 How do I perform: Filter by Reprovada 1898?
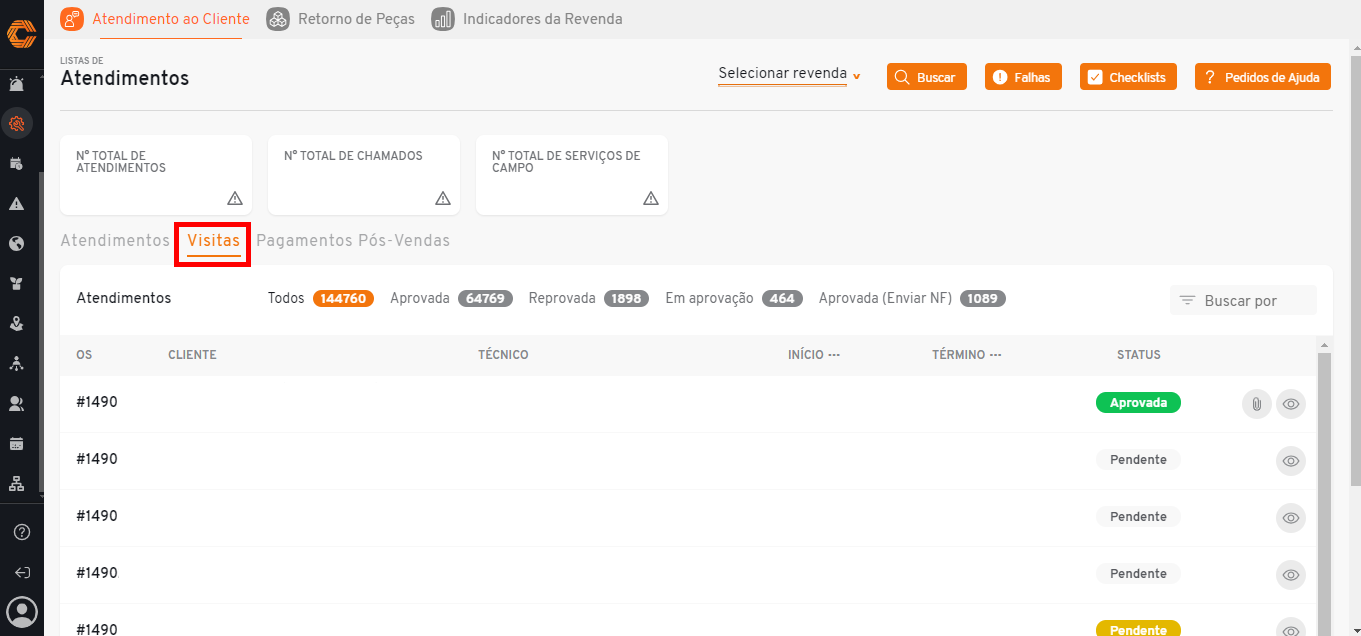589,298
